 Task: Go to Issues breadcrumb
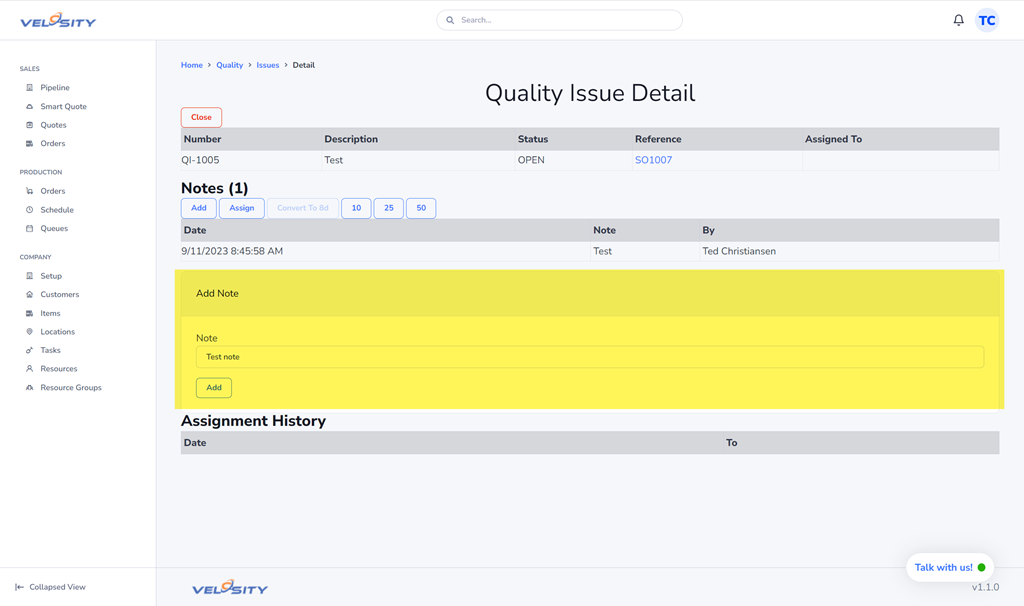pos(268,65)
